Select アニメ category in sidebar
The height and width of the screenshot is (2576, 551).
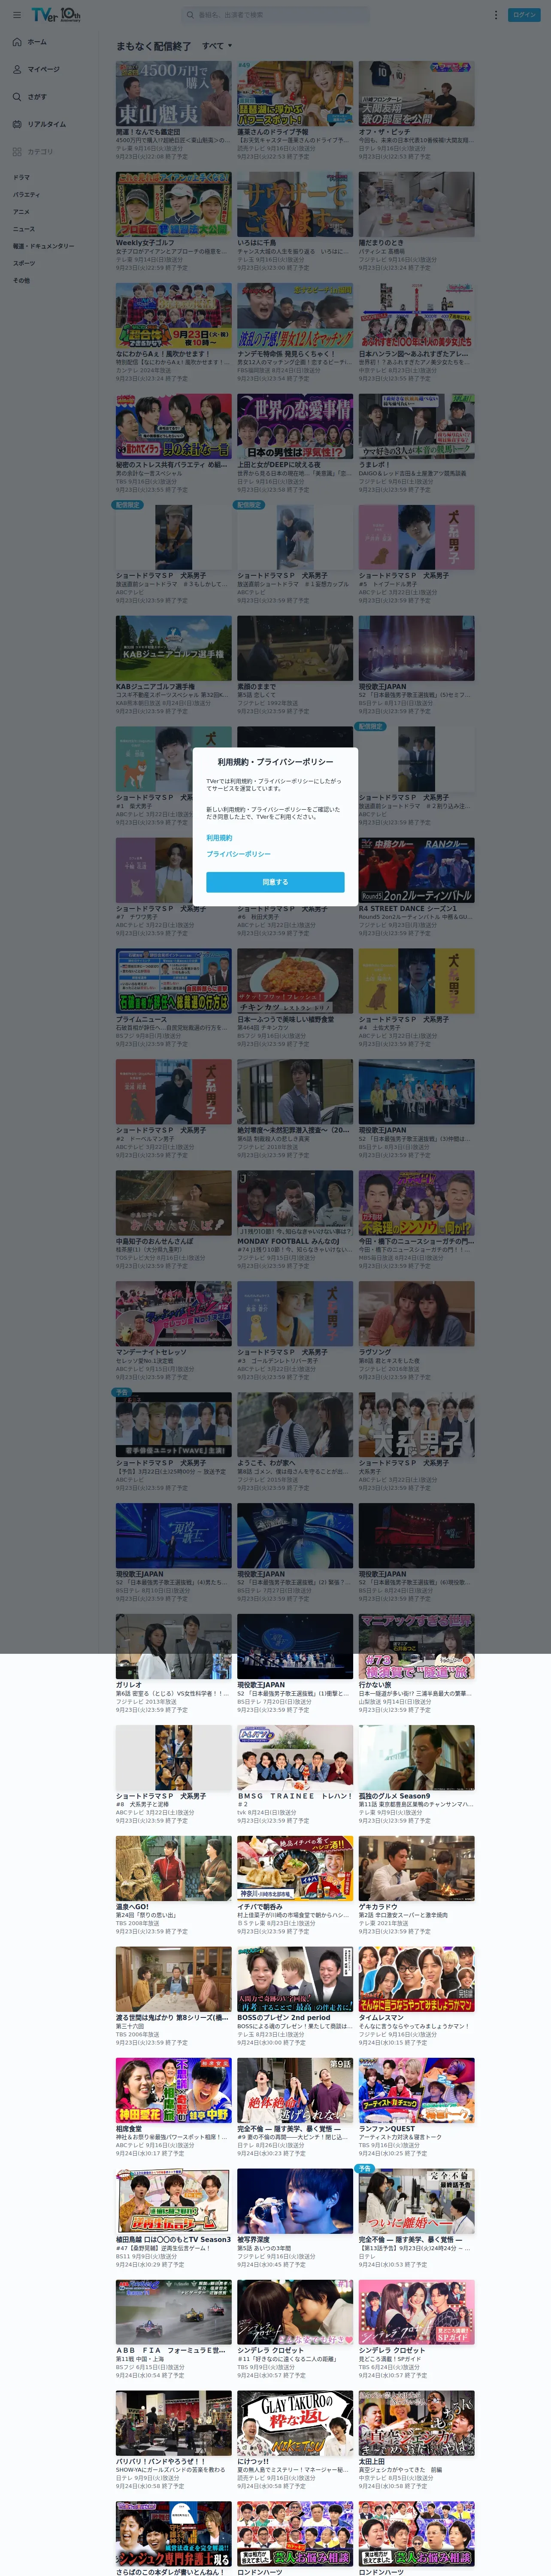(21, 212)
